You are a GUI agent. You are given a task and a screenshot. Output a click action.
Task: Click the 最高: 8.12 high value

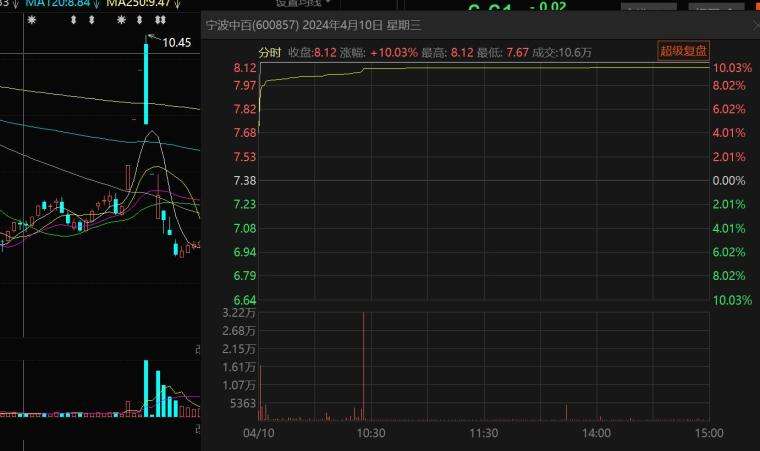tap(447, 52)
